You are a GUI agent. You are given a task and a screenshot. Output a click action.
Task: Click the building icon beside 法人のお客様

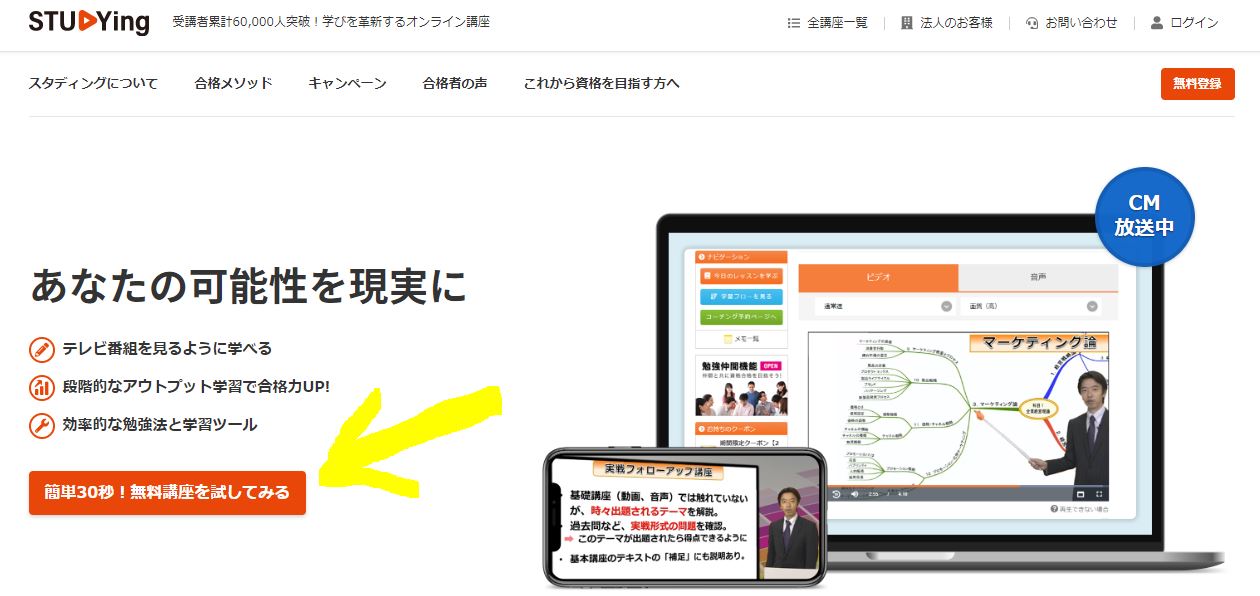(907, 23)
